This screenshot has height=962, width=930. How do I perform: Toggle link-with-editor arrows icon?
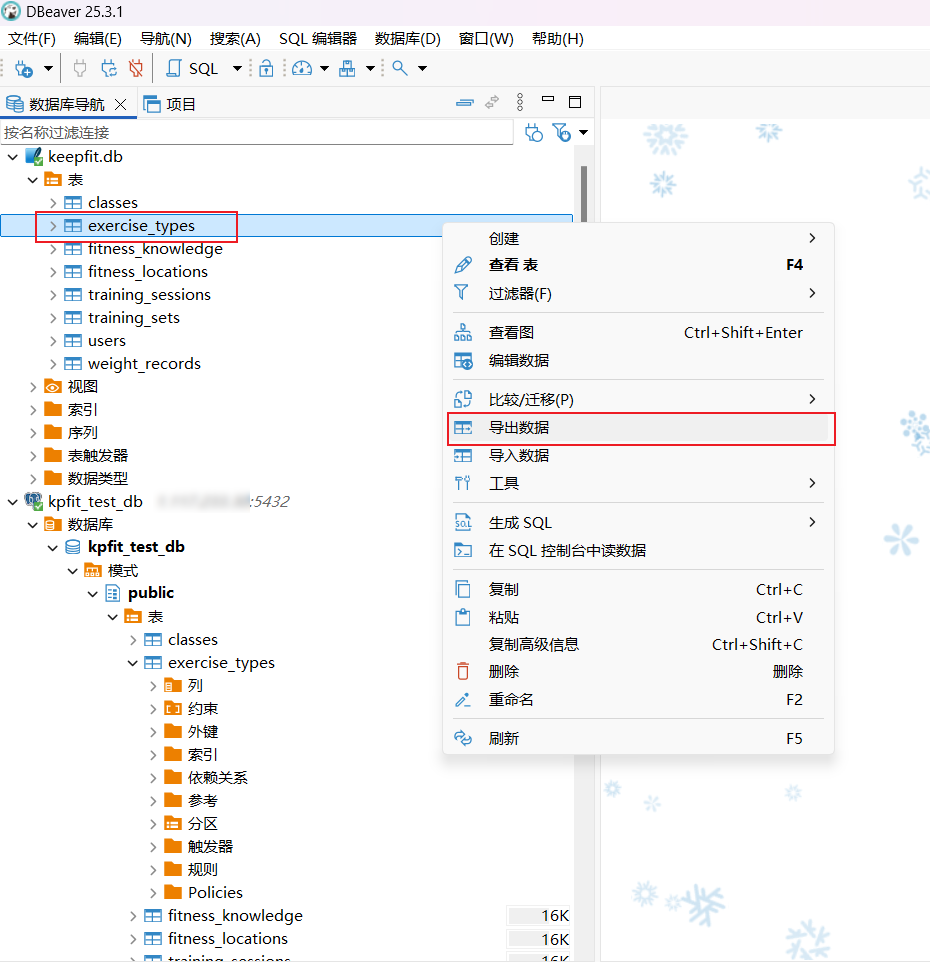[x=492, y=102]
